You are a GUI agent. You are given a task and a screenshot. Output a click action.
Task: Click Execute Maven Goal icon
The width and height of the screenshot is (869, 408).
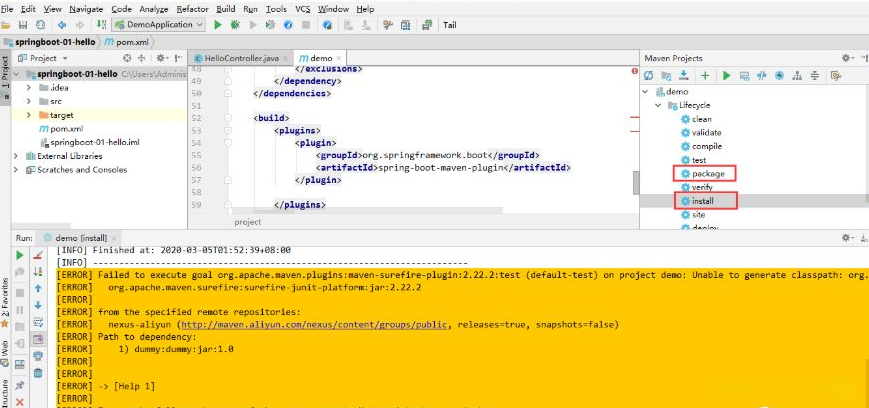point(745,76)
